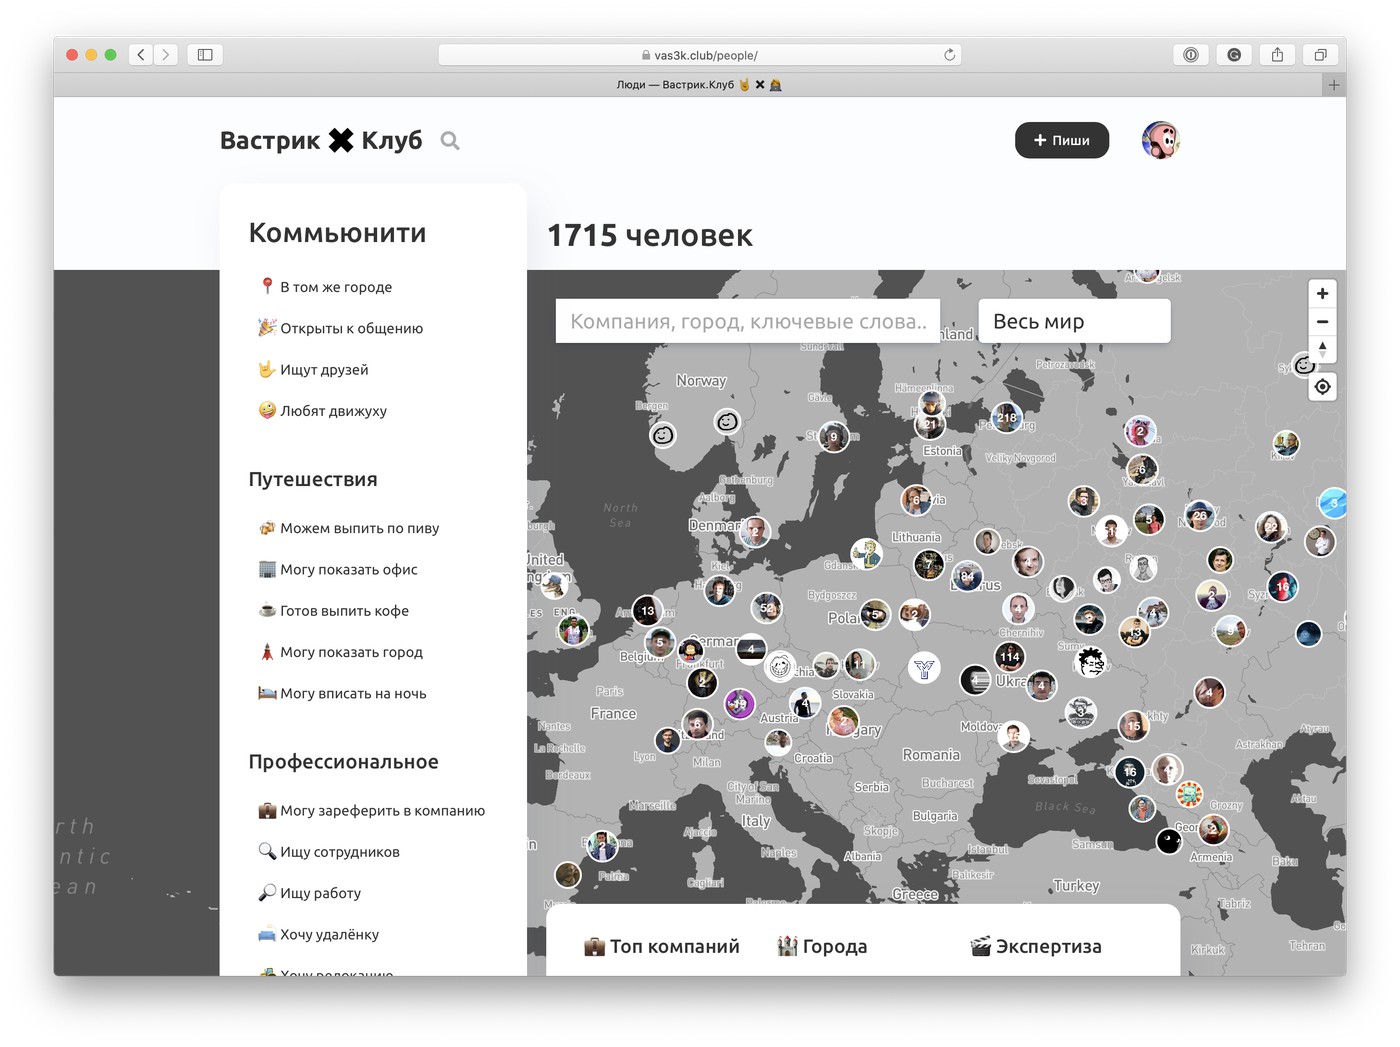1400x1047 pixels.
Task: Click Safari share icon
Action: 1277,55
